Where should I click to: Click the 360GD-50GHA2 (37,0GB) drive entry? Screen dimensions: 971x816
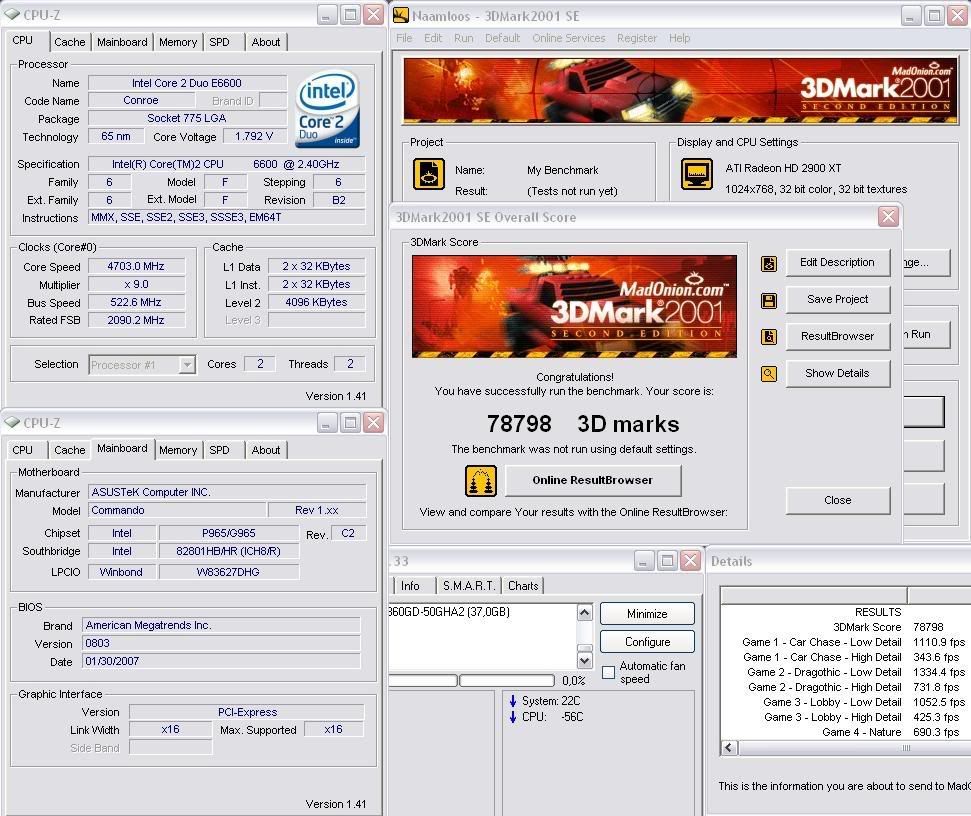coord(450,612)
